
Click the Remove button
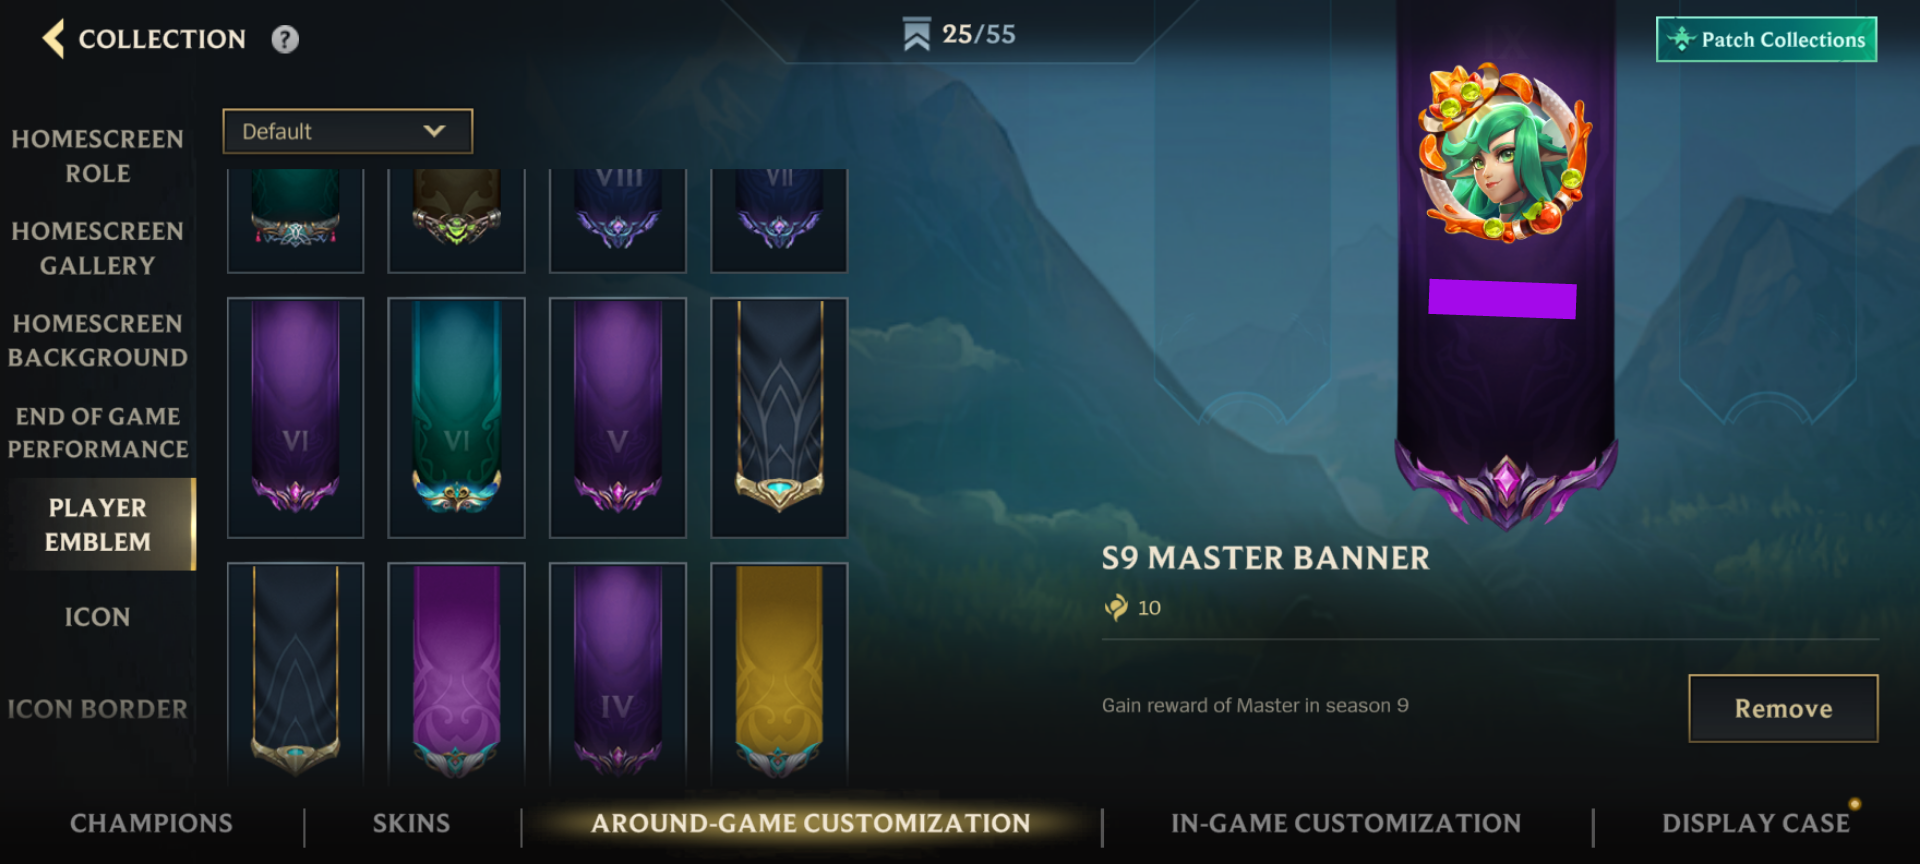tap(1783, 708)
